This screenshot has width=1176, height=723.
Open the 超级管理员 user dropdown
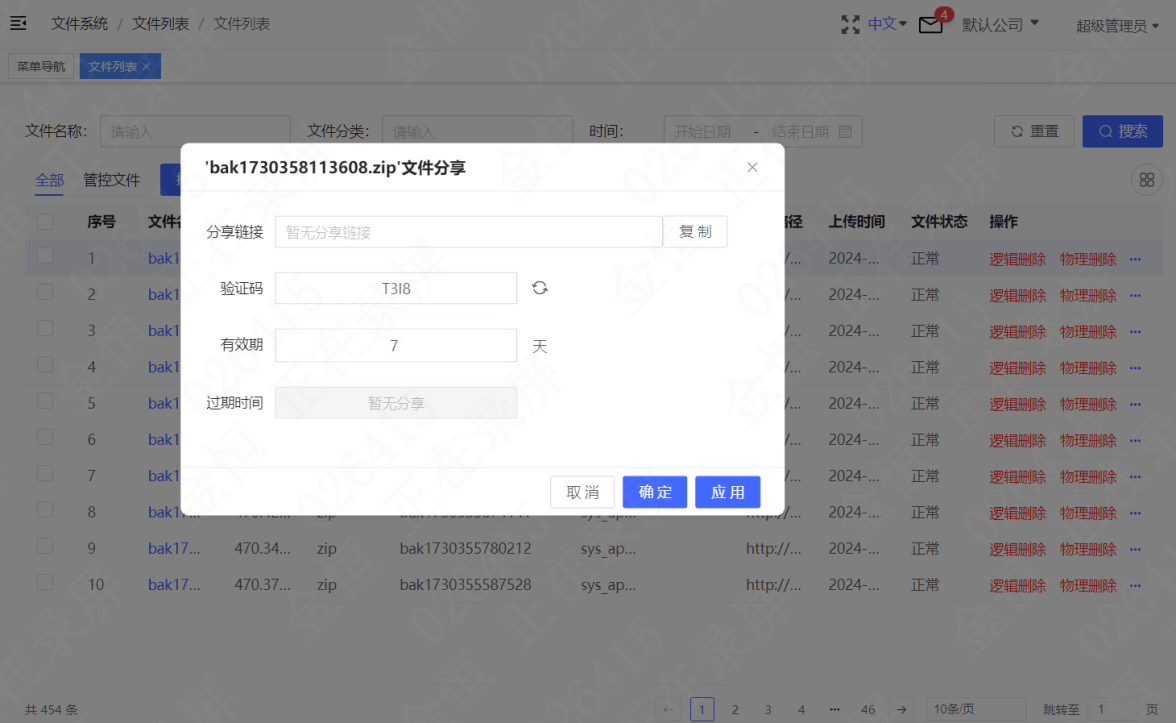coord(1118,26)
